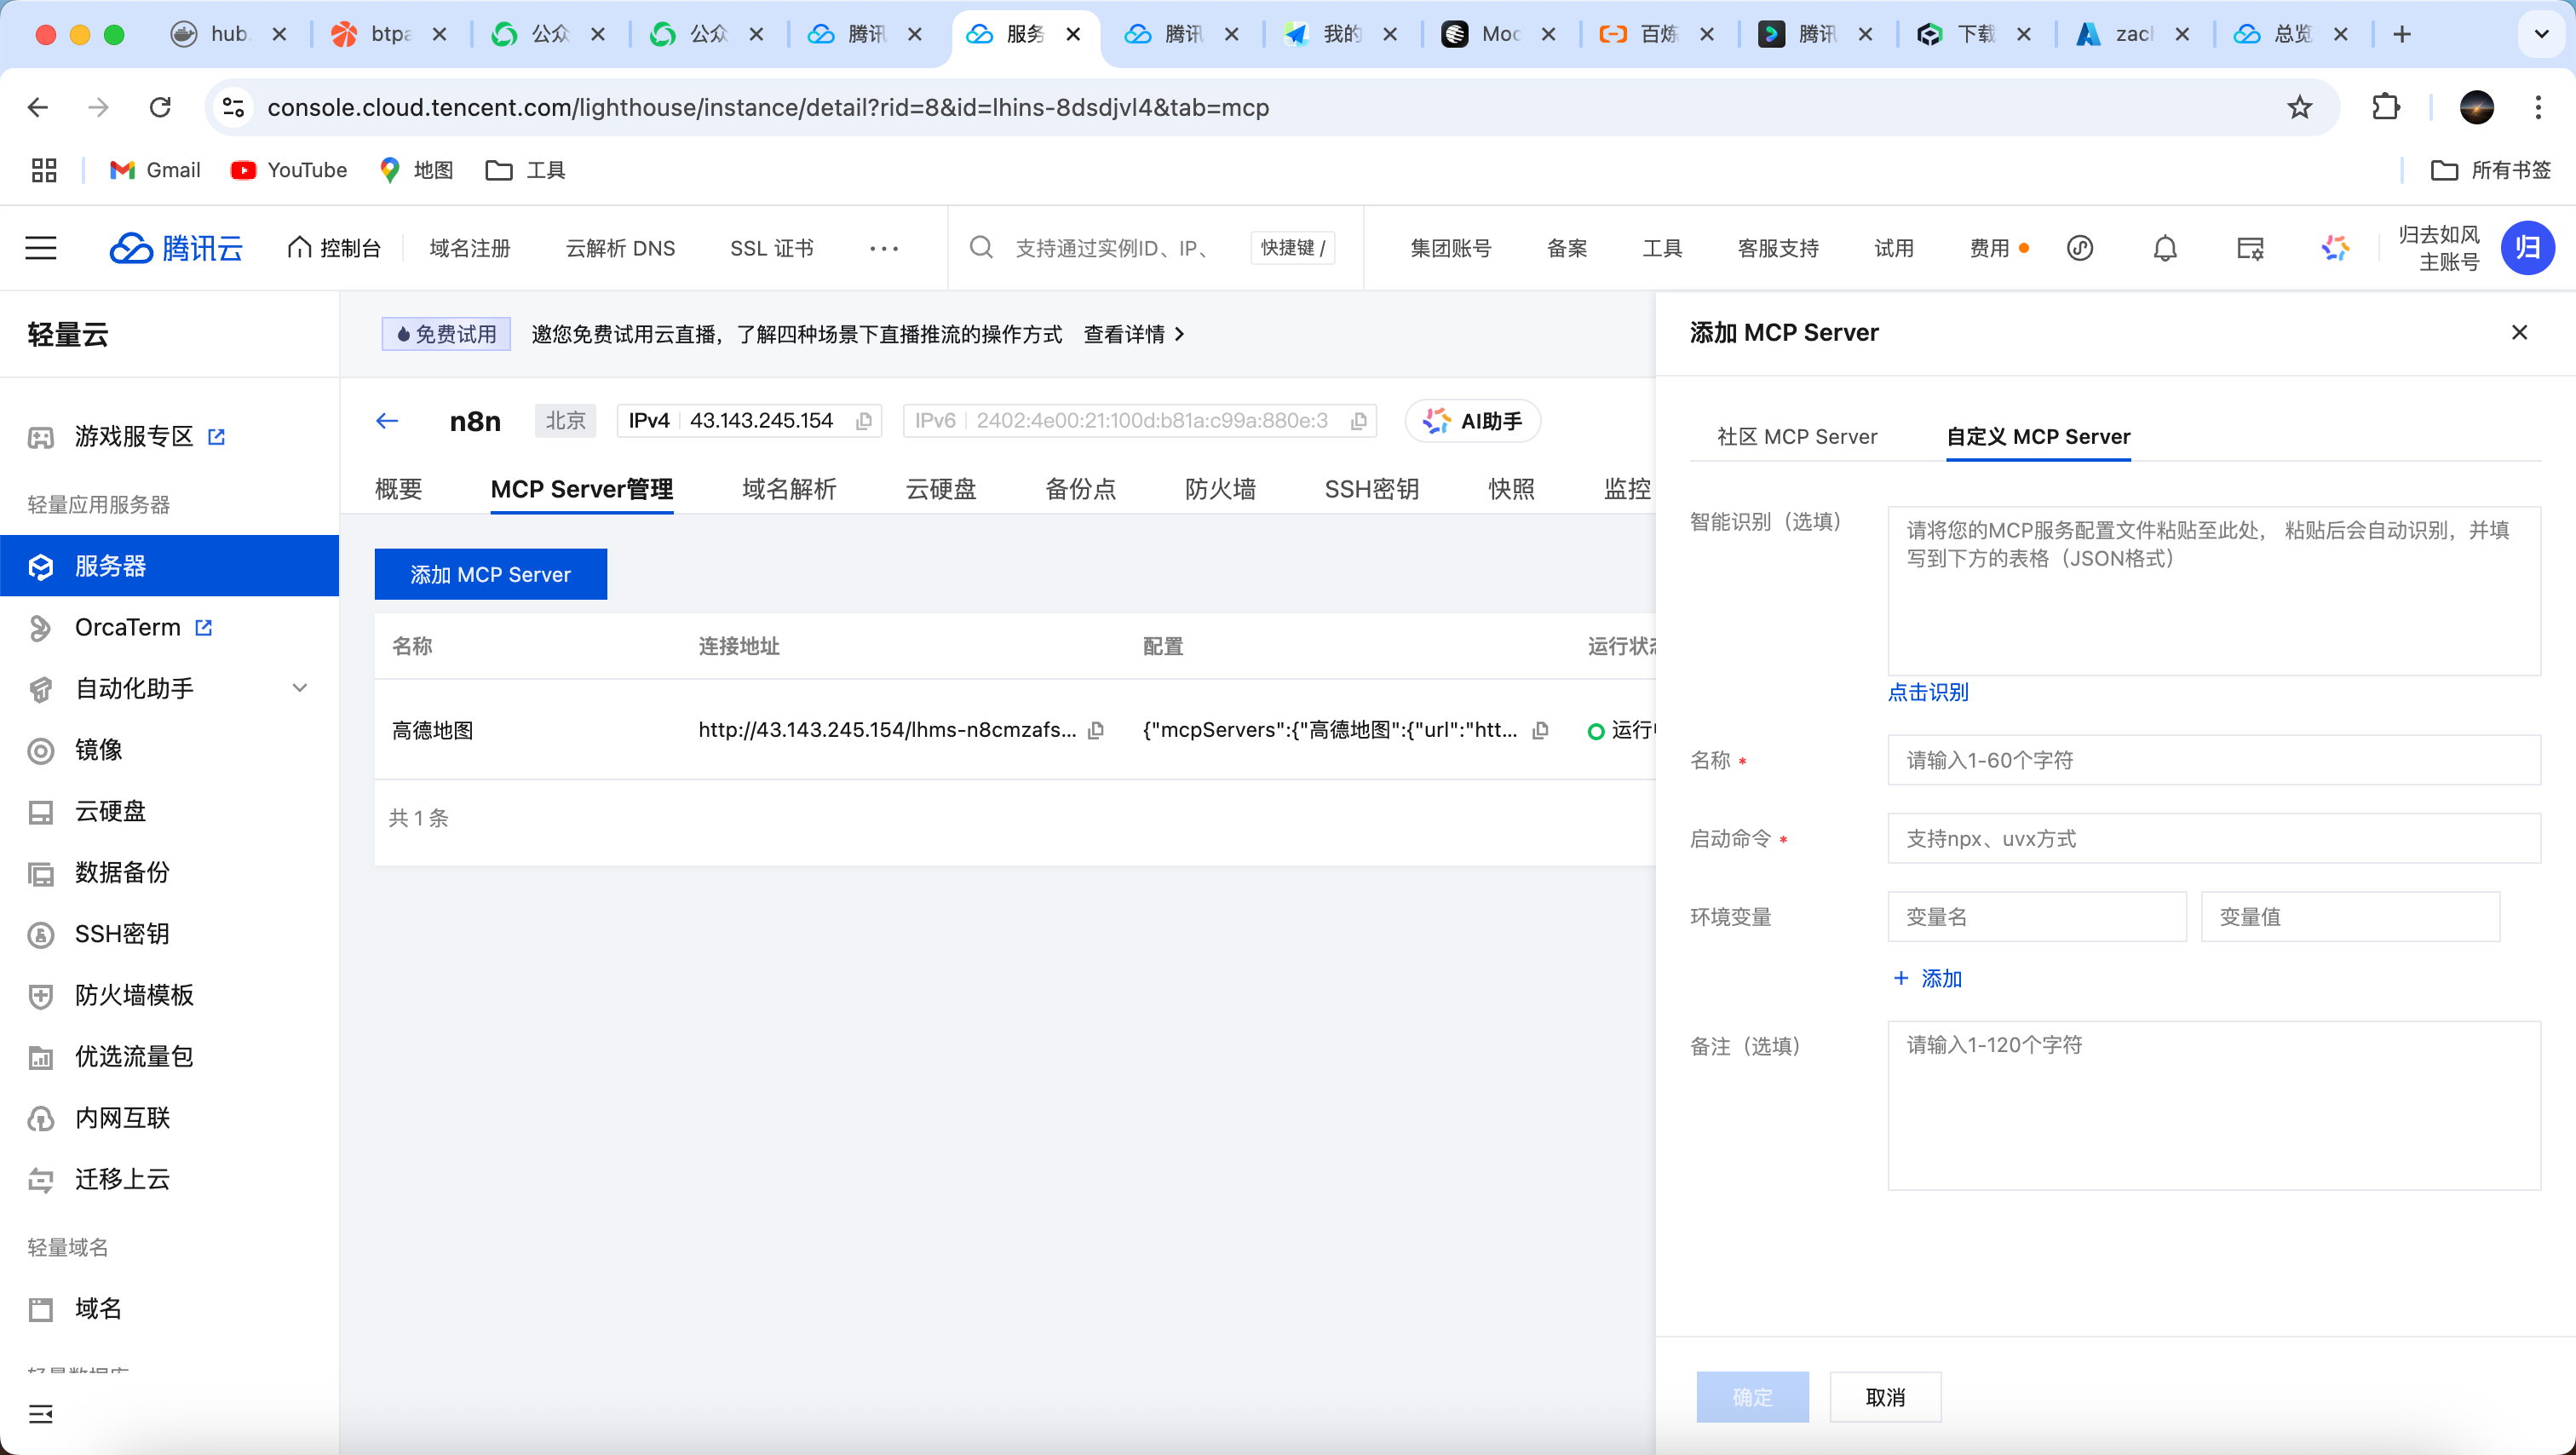The height and width of the screenshot is (1455, 2576).
Task: Copy the IPv6 address
Action: pyautogui.click(x=1358, y=421)
